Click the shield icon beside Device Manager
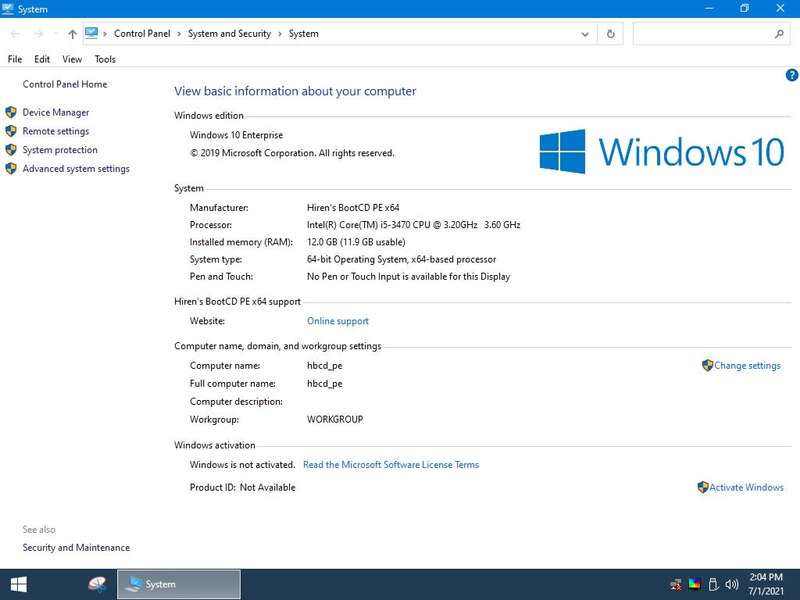This screenshot has height=600, width=800. 11,112
